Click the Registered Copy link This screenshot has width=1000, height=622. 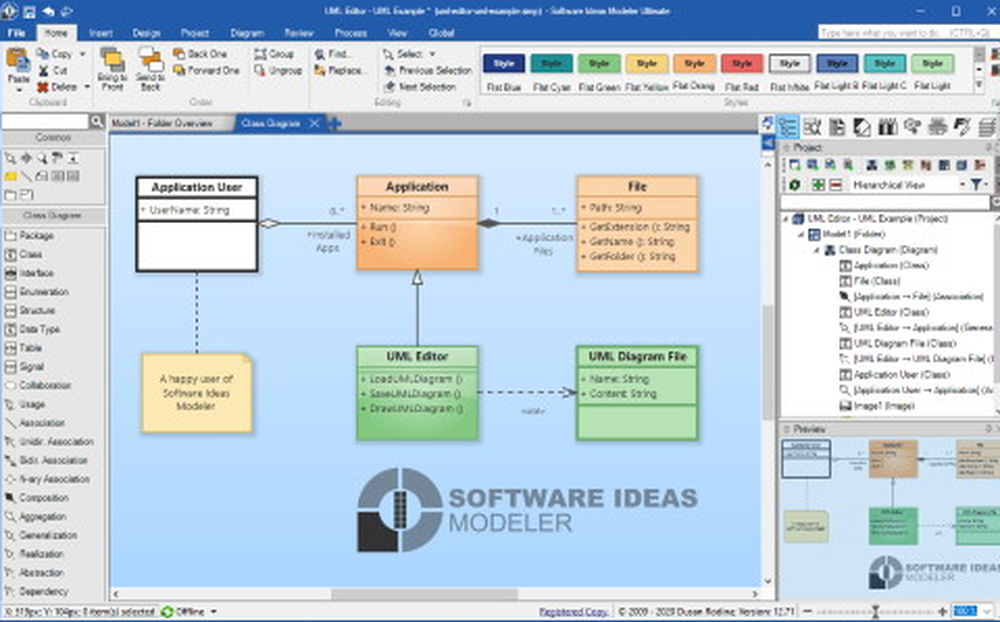point(573,611)
